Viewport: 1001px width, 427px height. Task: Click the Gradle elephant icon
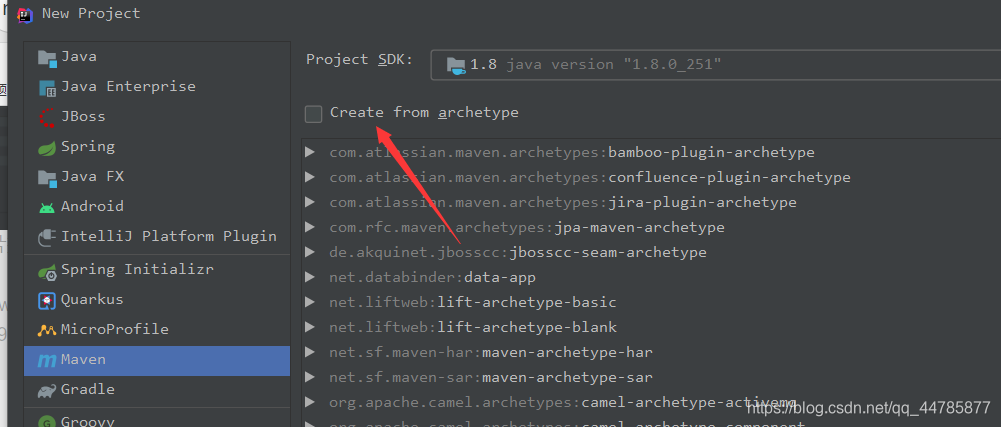point(47,391)
